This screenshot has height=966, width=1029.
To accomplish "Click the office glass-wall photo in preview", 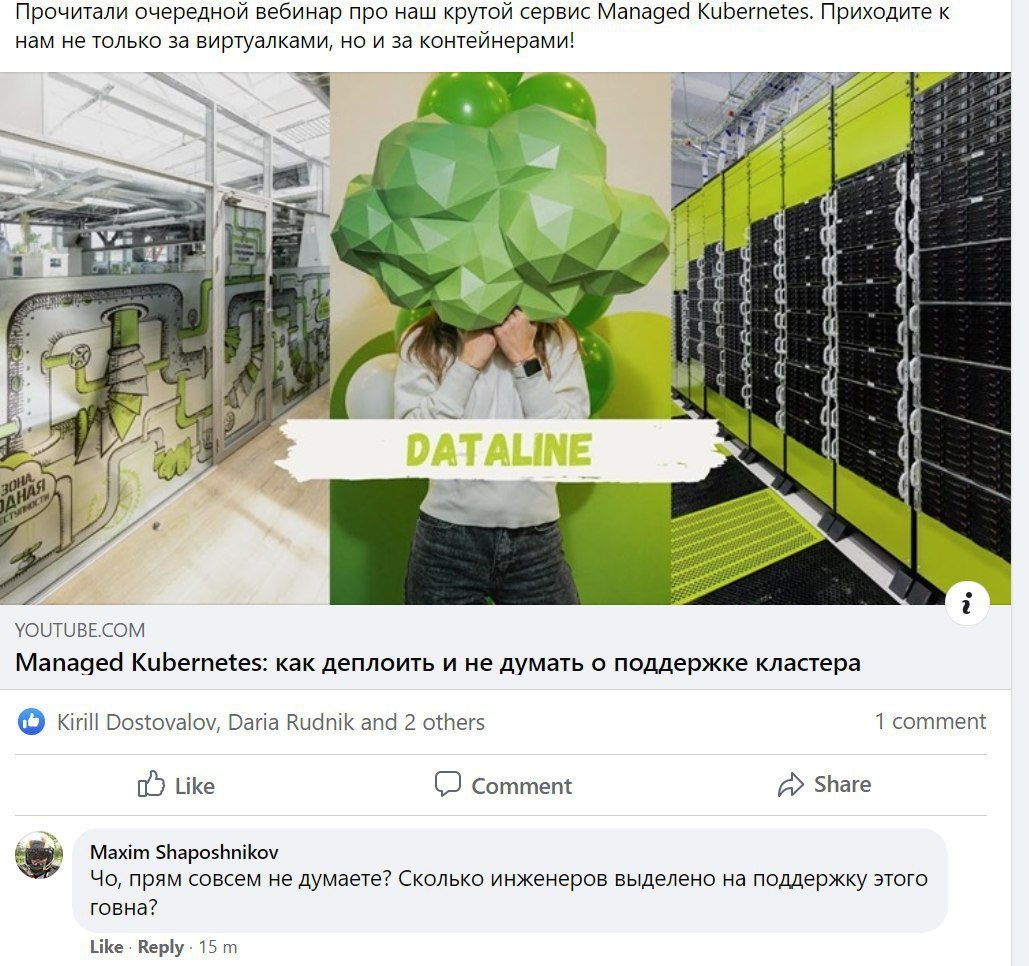I will 165,338.
